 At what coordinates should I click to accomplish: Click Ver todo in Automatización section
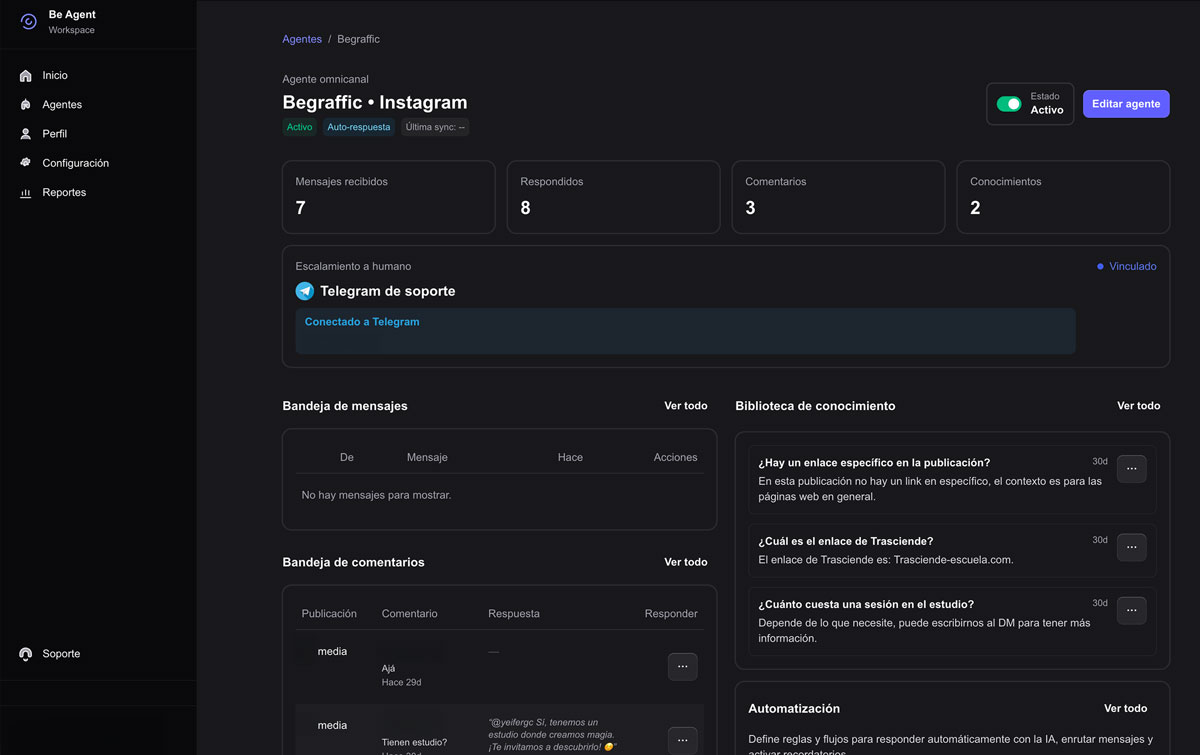click(x=1125, y=708)
